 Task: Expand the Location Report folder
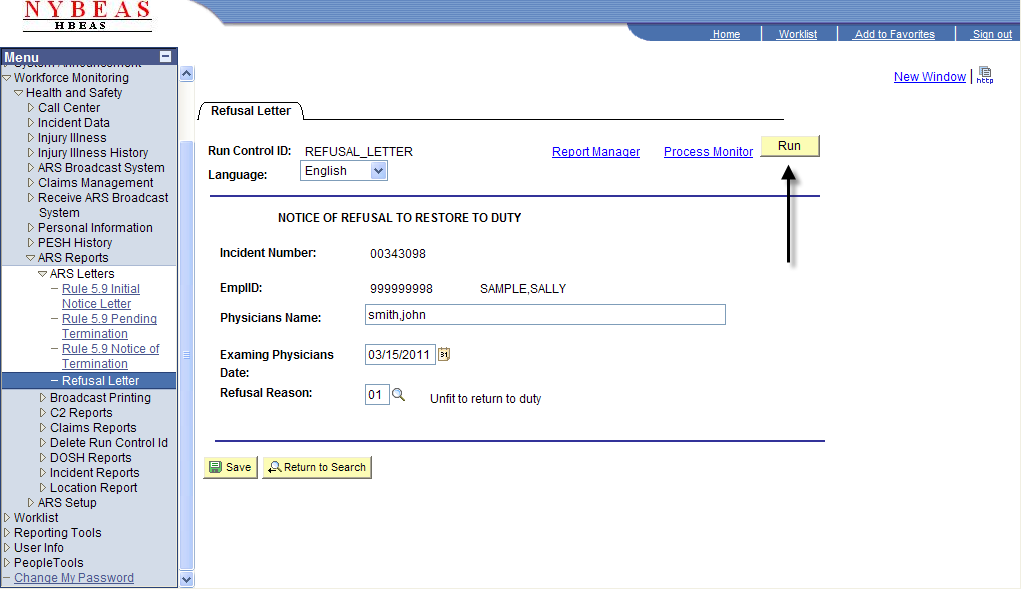pyautogui.click(x=43, y=487)
